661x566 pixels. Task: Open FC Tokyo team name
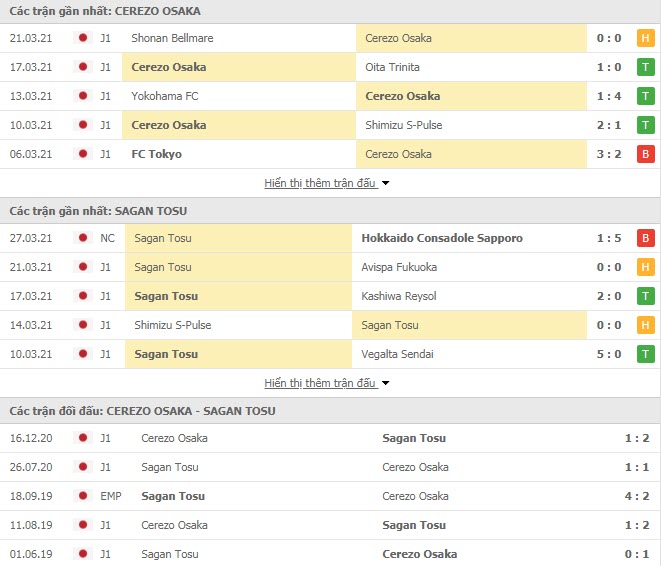click(156, 154)
